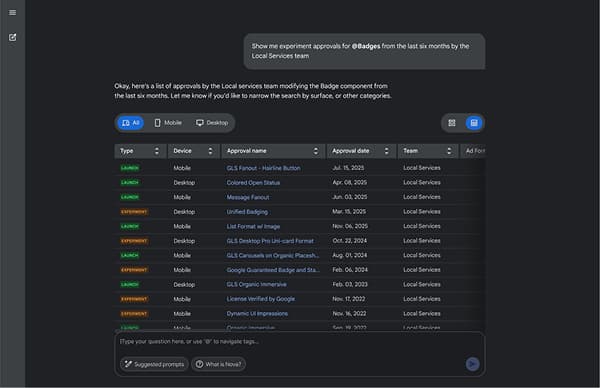Filter results to Desktop
The image size is (600, 388).
point(212,123)
